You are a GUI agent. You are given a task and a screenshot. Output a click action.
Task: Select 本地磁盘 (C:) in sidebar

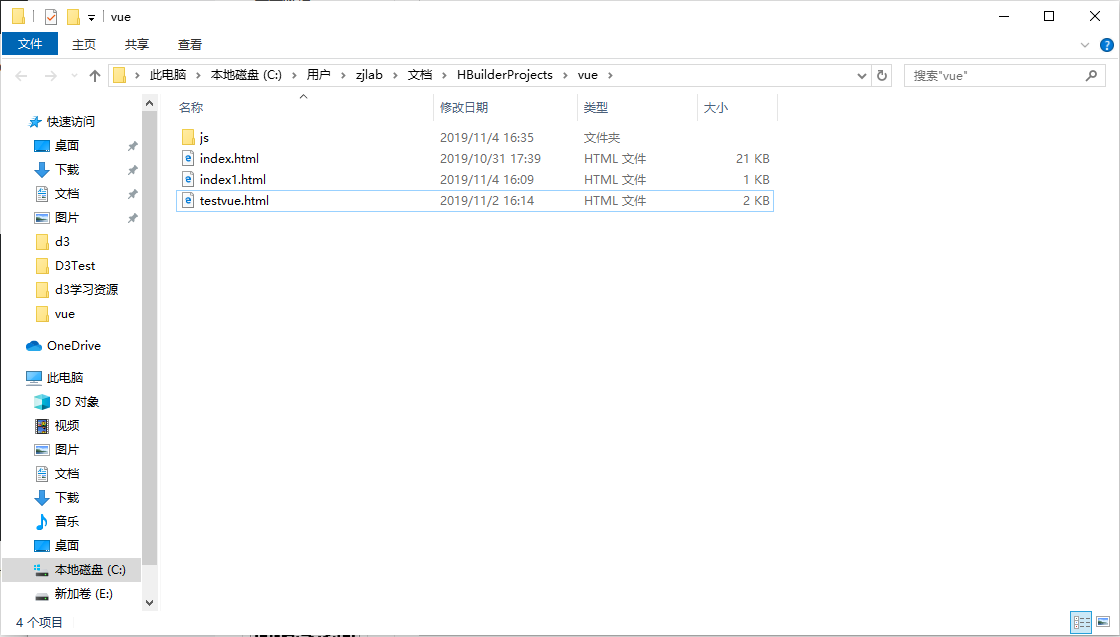pos(72,570)
